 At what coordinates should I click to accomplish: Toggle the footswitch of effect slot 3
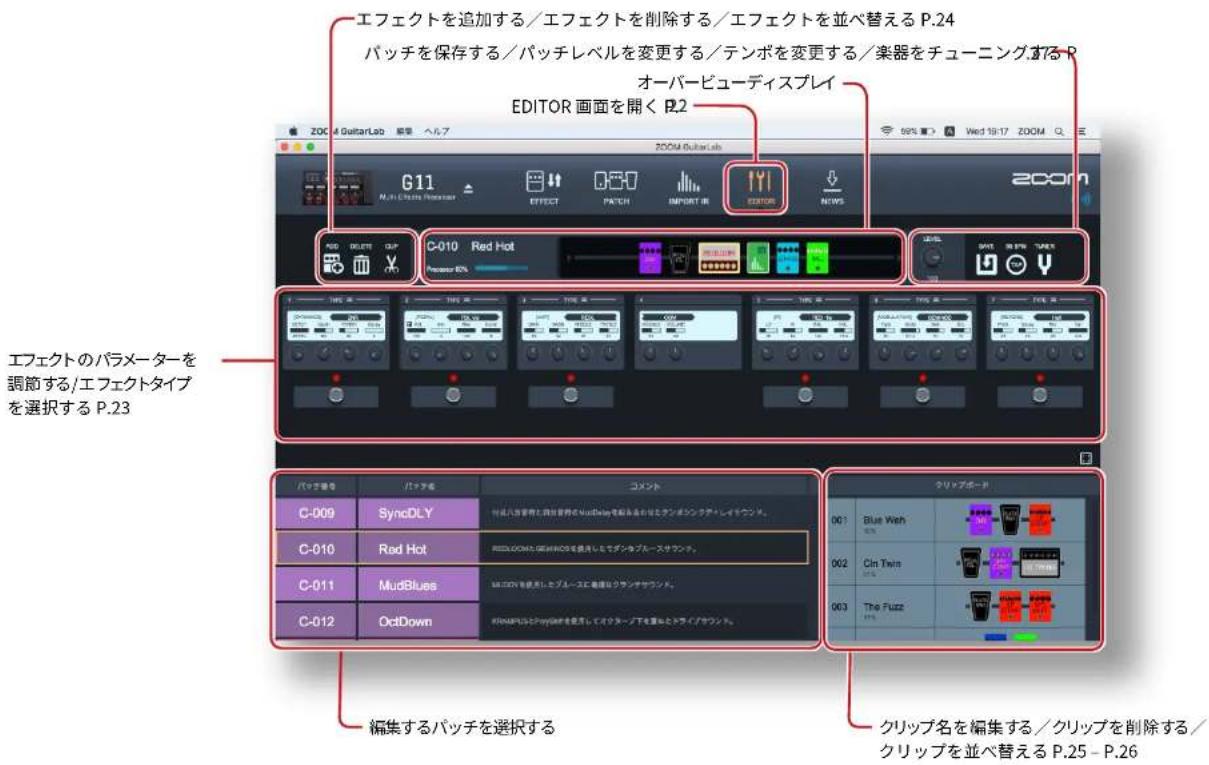pos(570,396)
